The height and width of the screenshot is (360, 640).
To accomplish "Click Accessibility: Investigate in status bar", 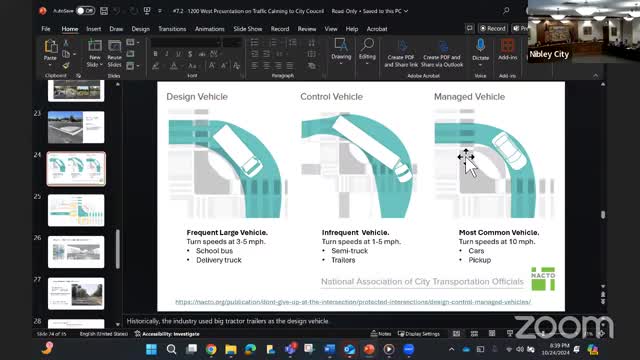I will (167, 334).
